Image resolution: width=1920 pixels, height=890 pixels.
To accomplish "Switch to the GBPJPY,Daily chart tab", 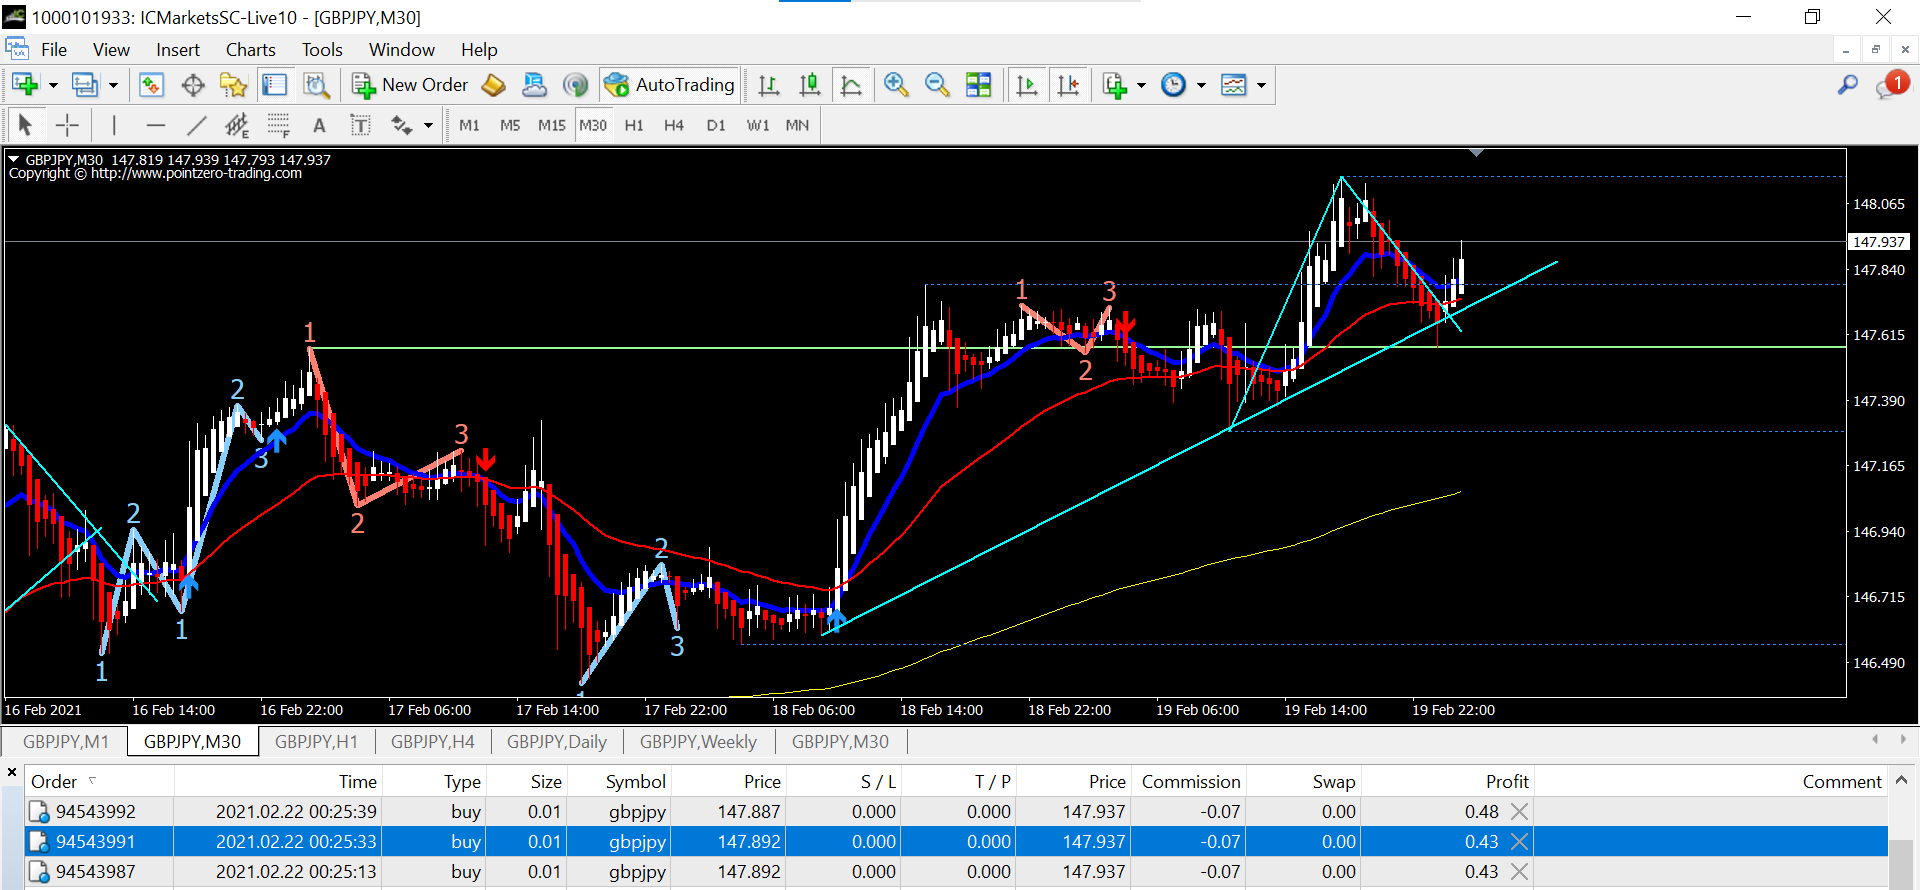I will pos(557,741).
